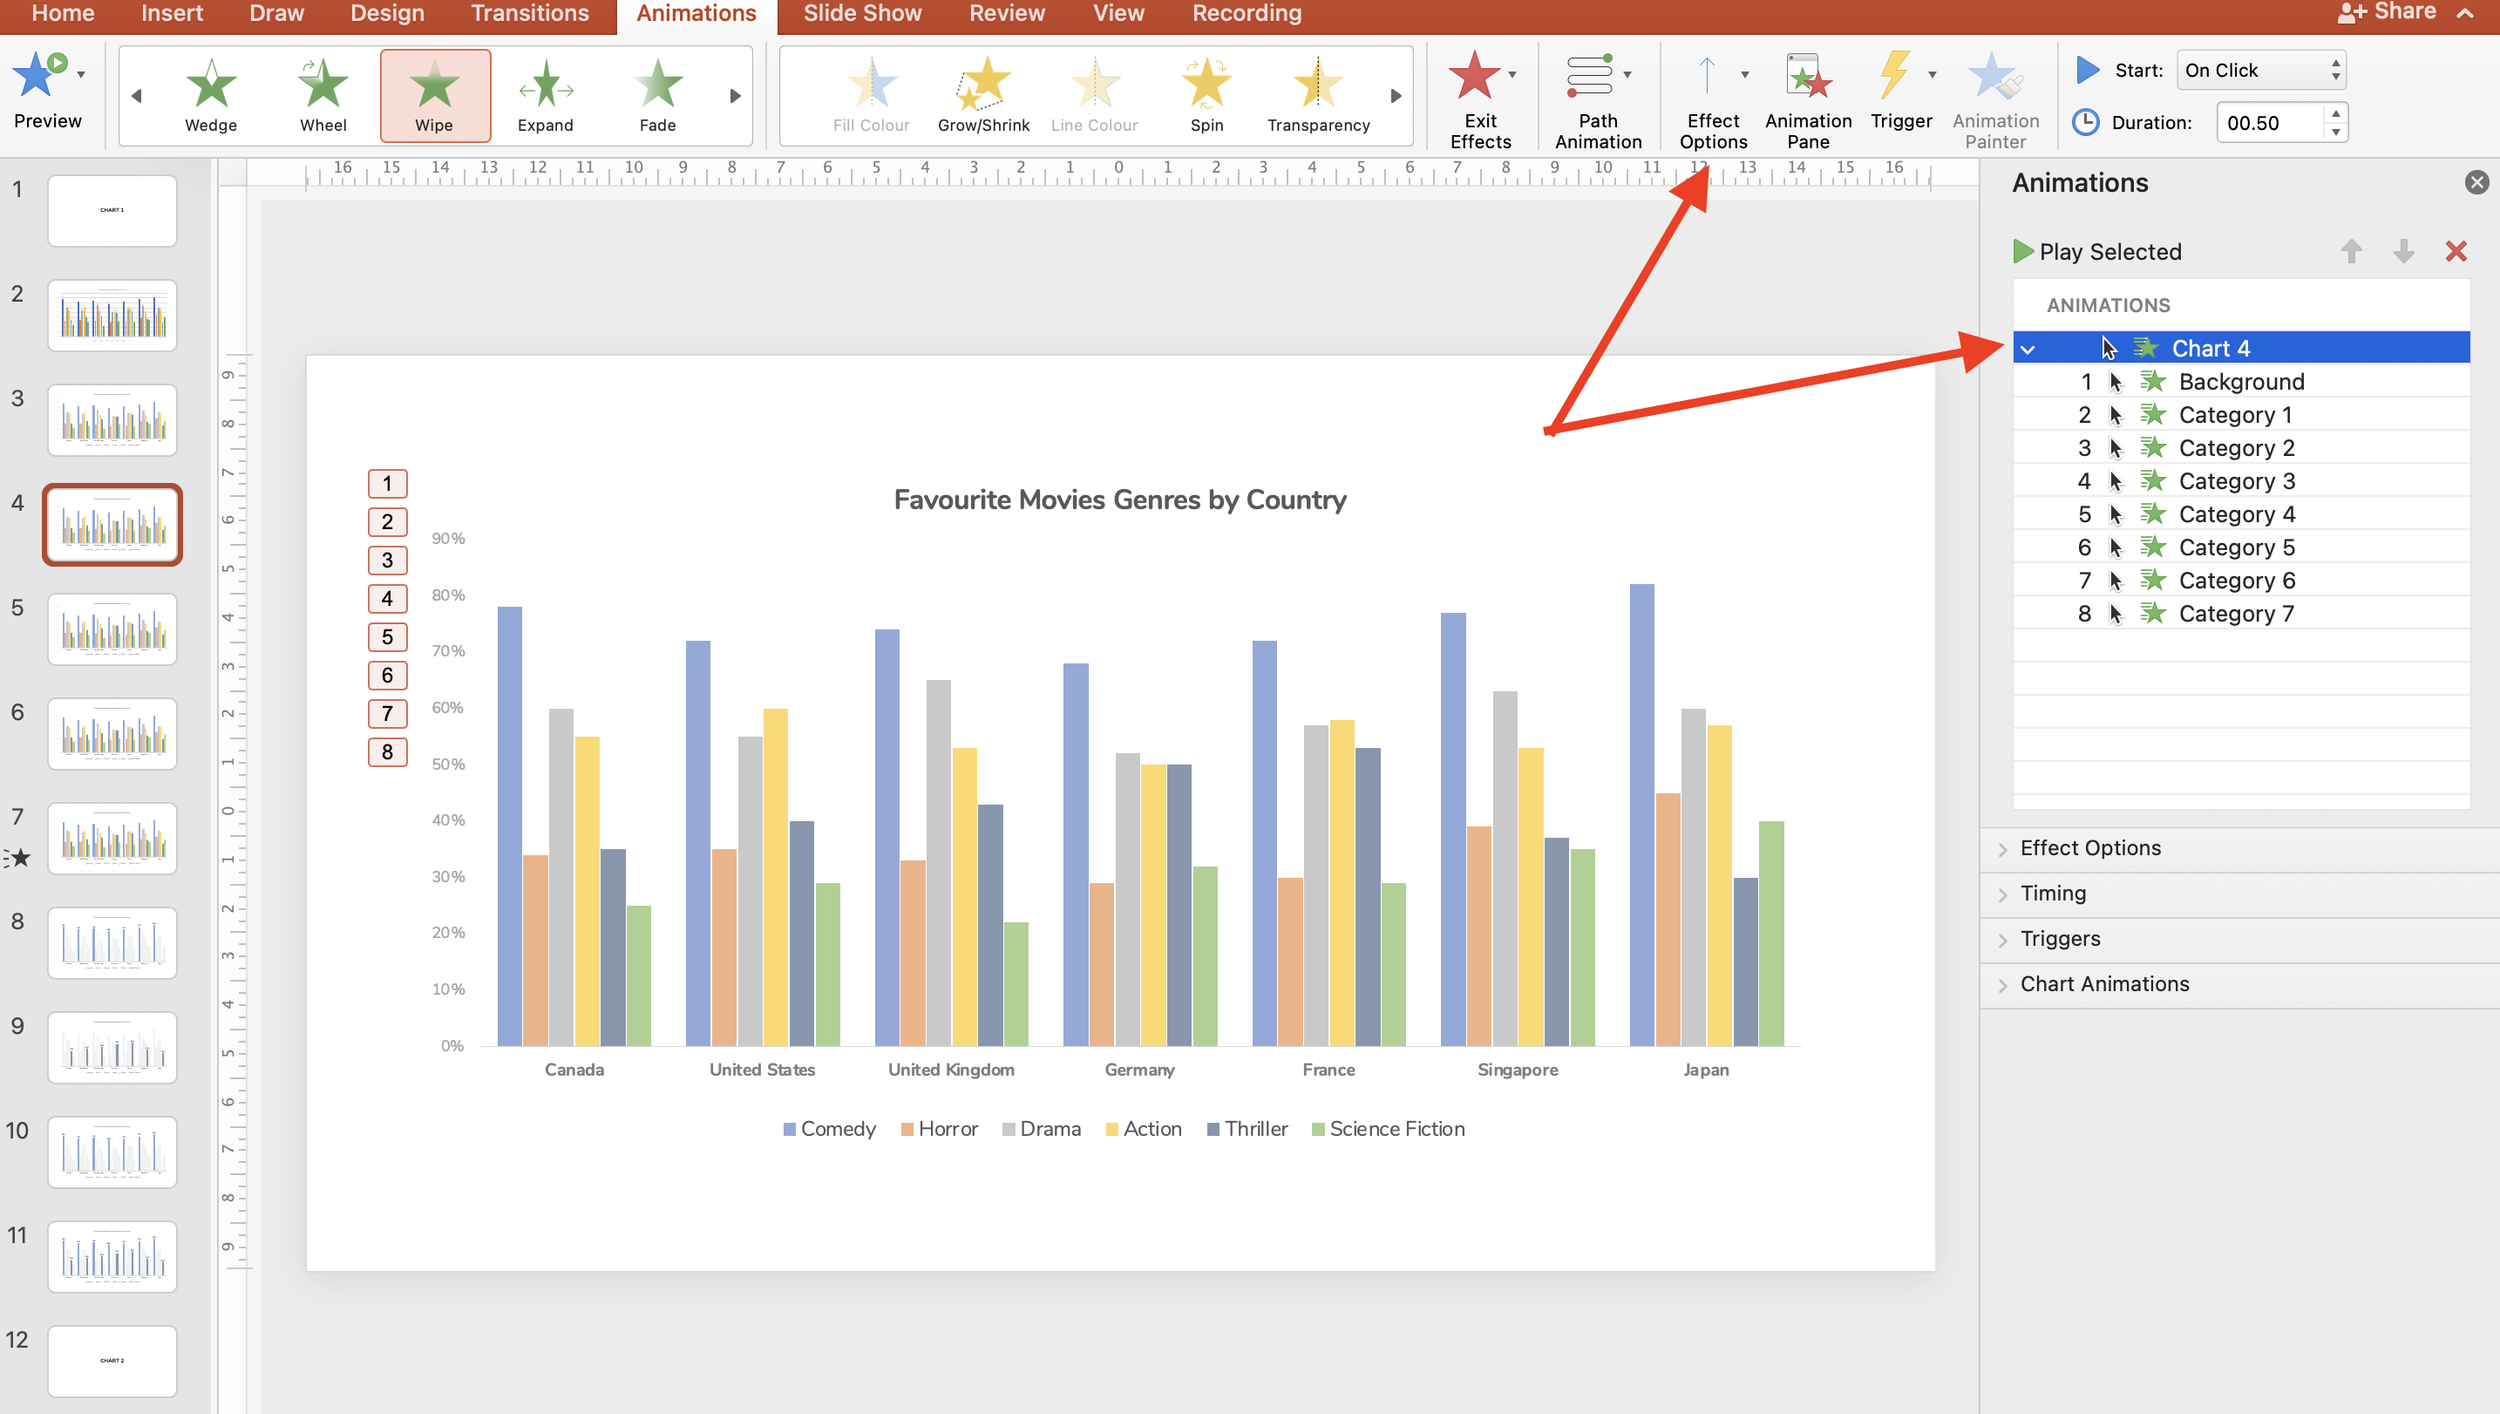Viewport: 2500px width, 1414px height.
Task: Collapse the Chart 4 animation group
Action: pyautogui.click(x=2028, y=347)
